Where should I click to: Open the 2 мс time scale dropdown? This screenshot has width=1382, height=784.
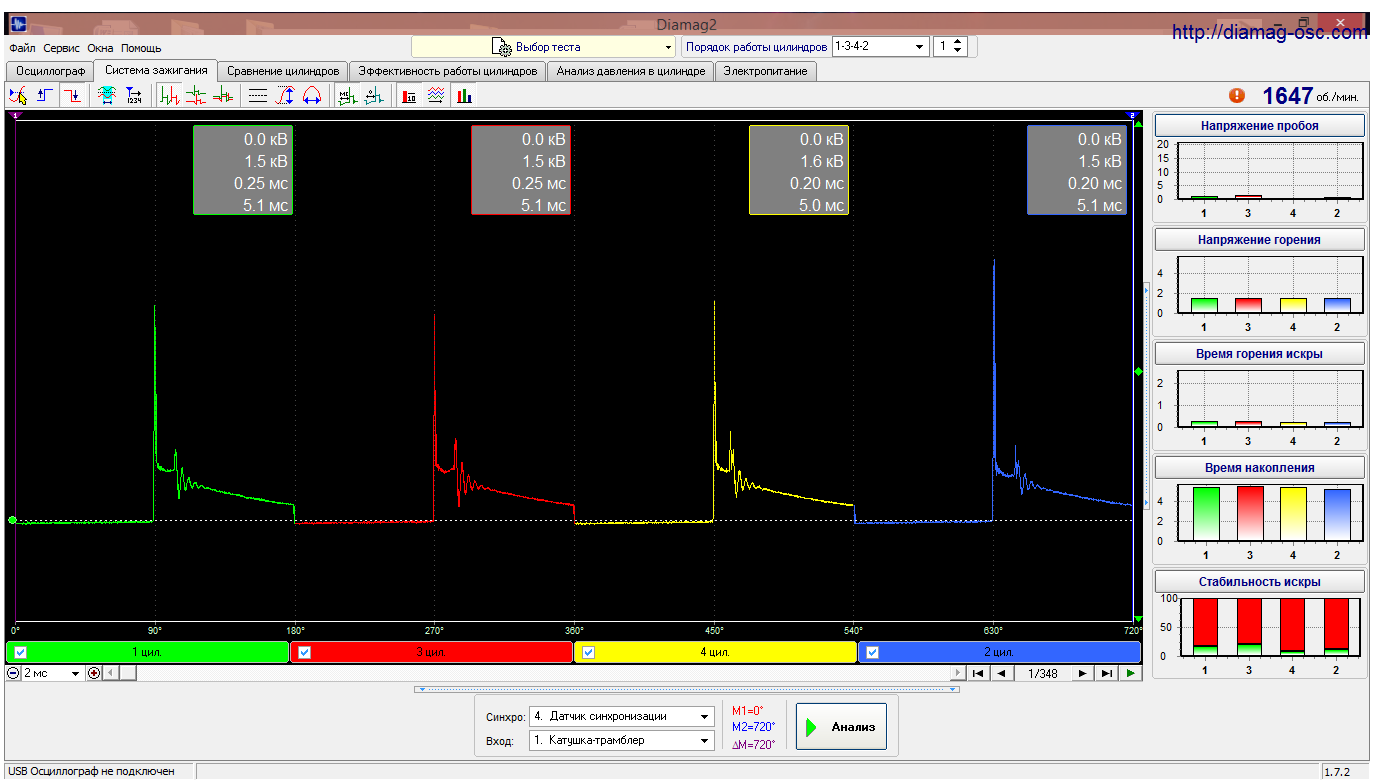tap(52, 673)
